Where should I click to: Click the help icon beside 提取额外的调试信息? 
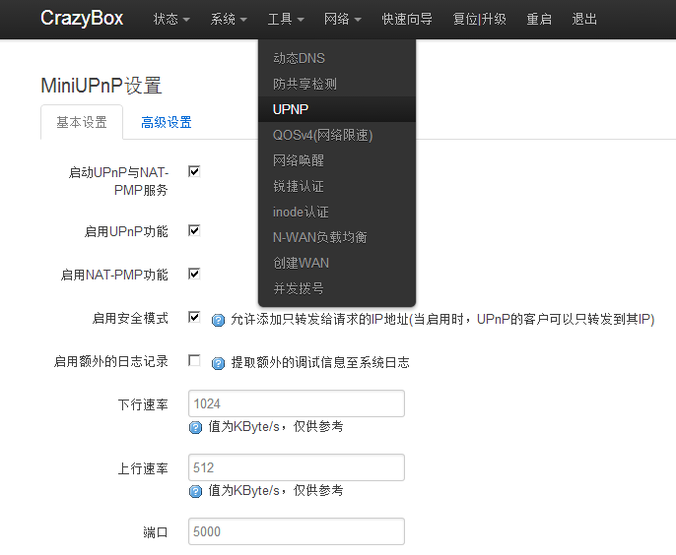[x=218, y=363]
